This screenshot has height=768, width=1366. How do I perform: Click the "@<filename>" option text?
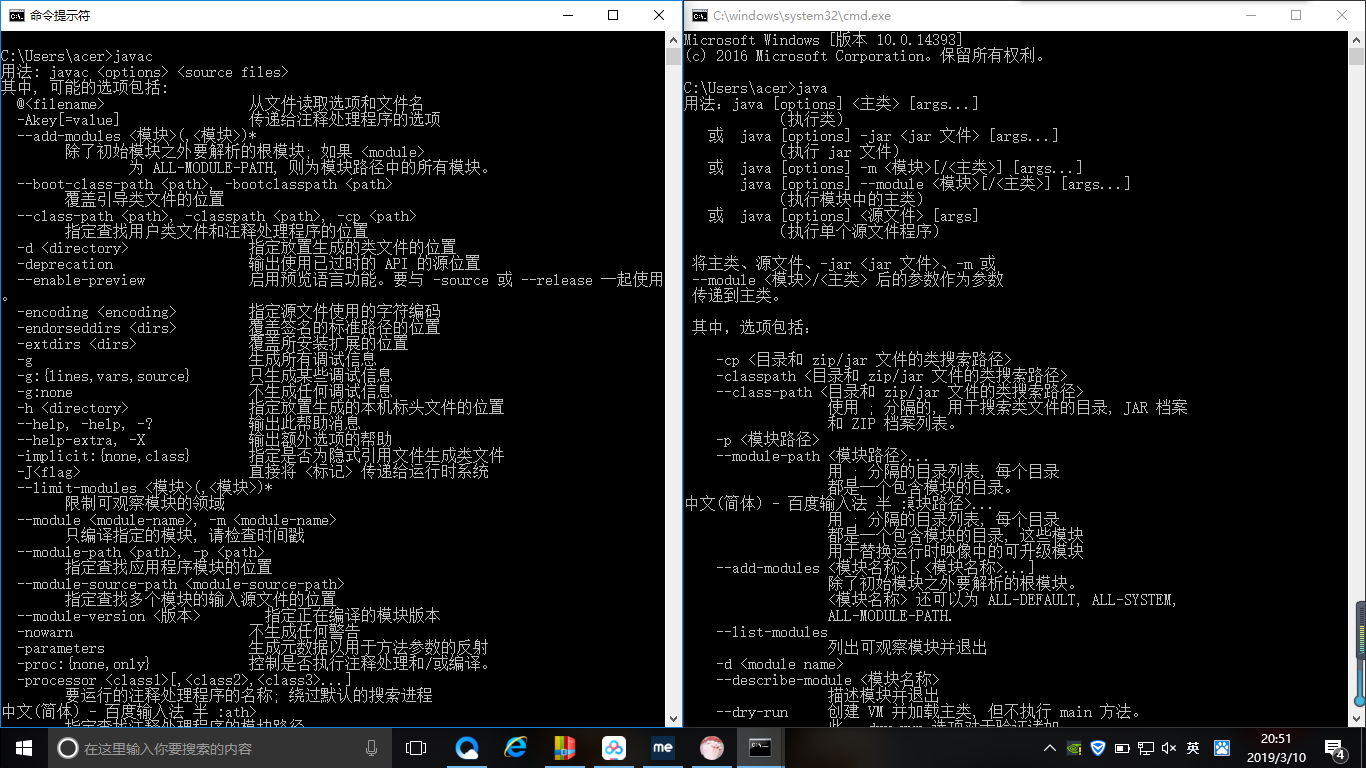click(61, 105)
